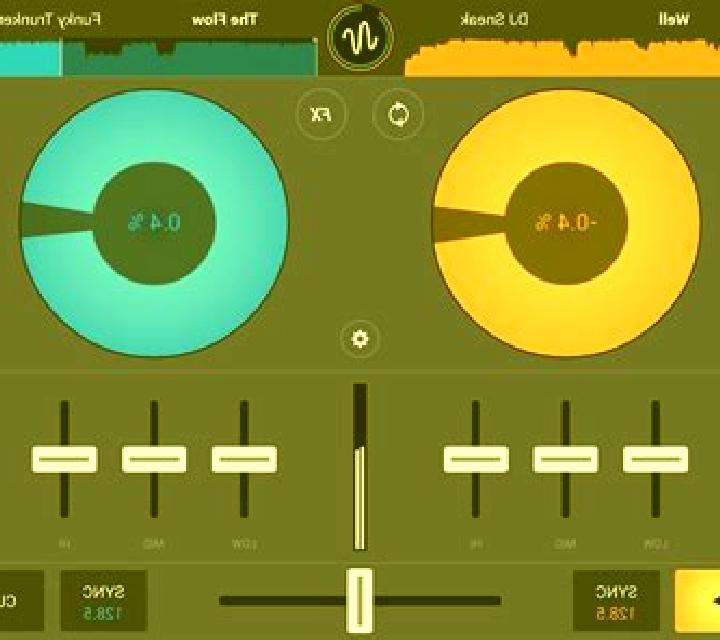
Task: Open the FX effects panel
Action: (x=321, y=114)
